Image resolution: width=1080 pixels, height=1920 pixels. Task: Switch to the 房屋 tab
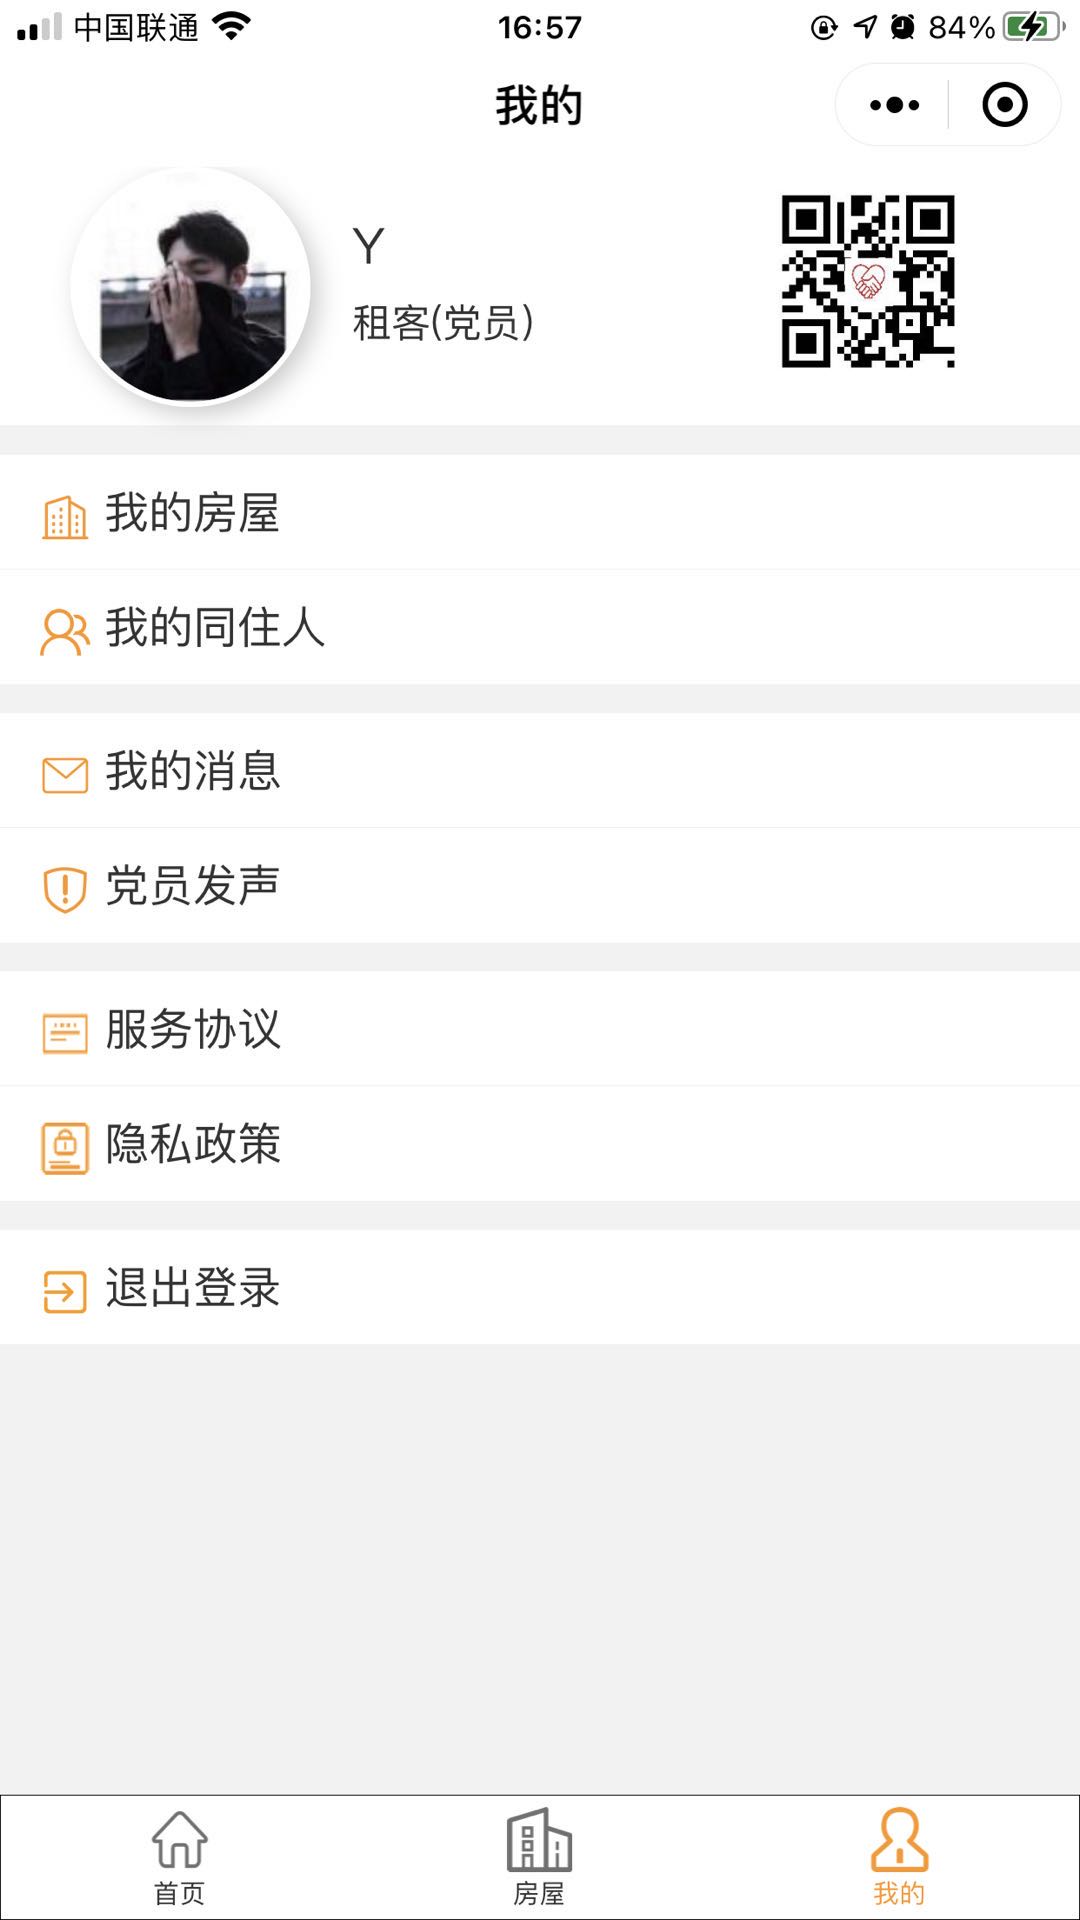click(540, 1857)
